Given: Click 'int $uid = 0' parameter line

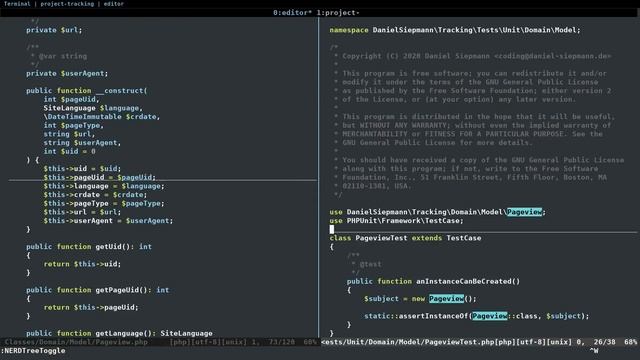Looking at the screenshot, I should 69,151.
